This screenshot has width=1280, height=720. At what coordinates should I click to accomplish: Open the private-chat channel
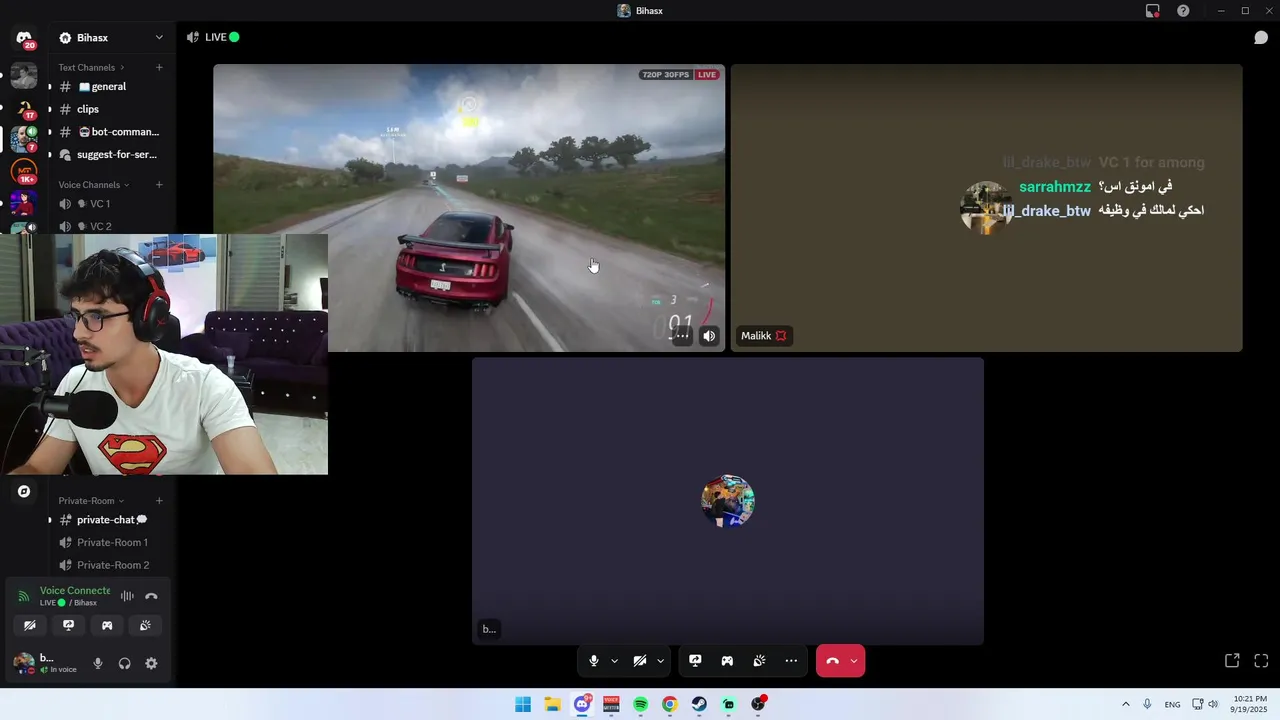click(110, 520)
